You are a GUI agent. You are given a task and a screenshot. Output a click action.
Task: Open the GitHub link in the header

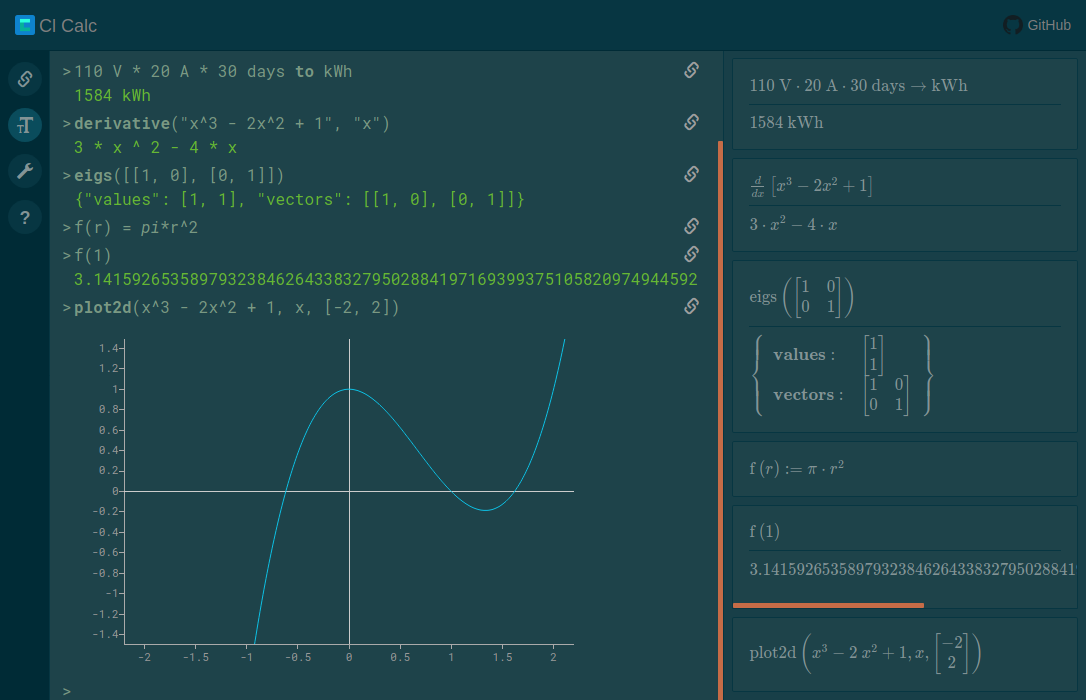click(x=1037, y=25)
